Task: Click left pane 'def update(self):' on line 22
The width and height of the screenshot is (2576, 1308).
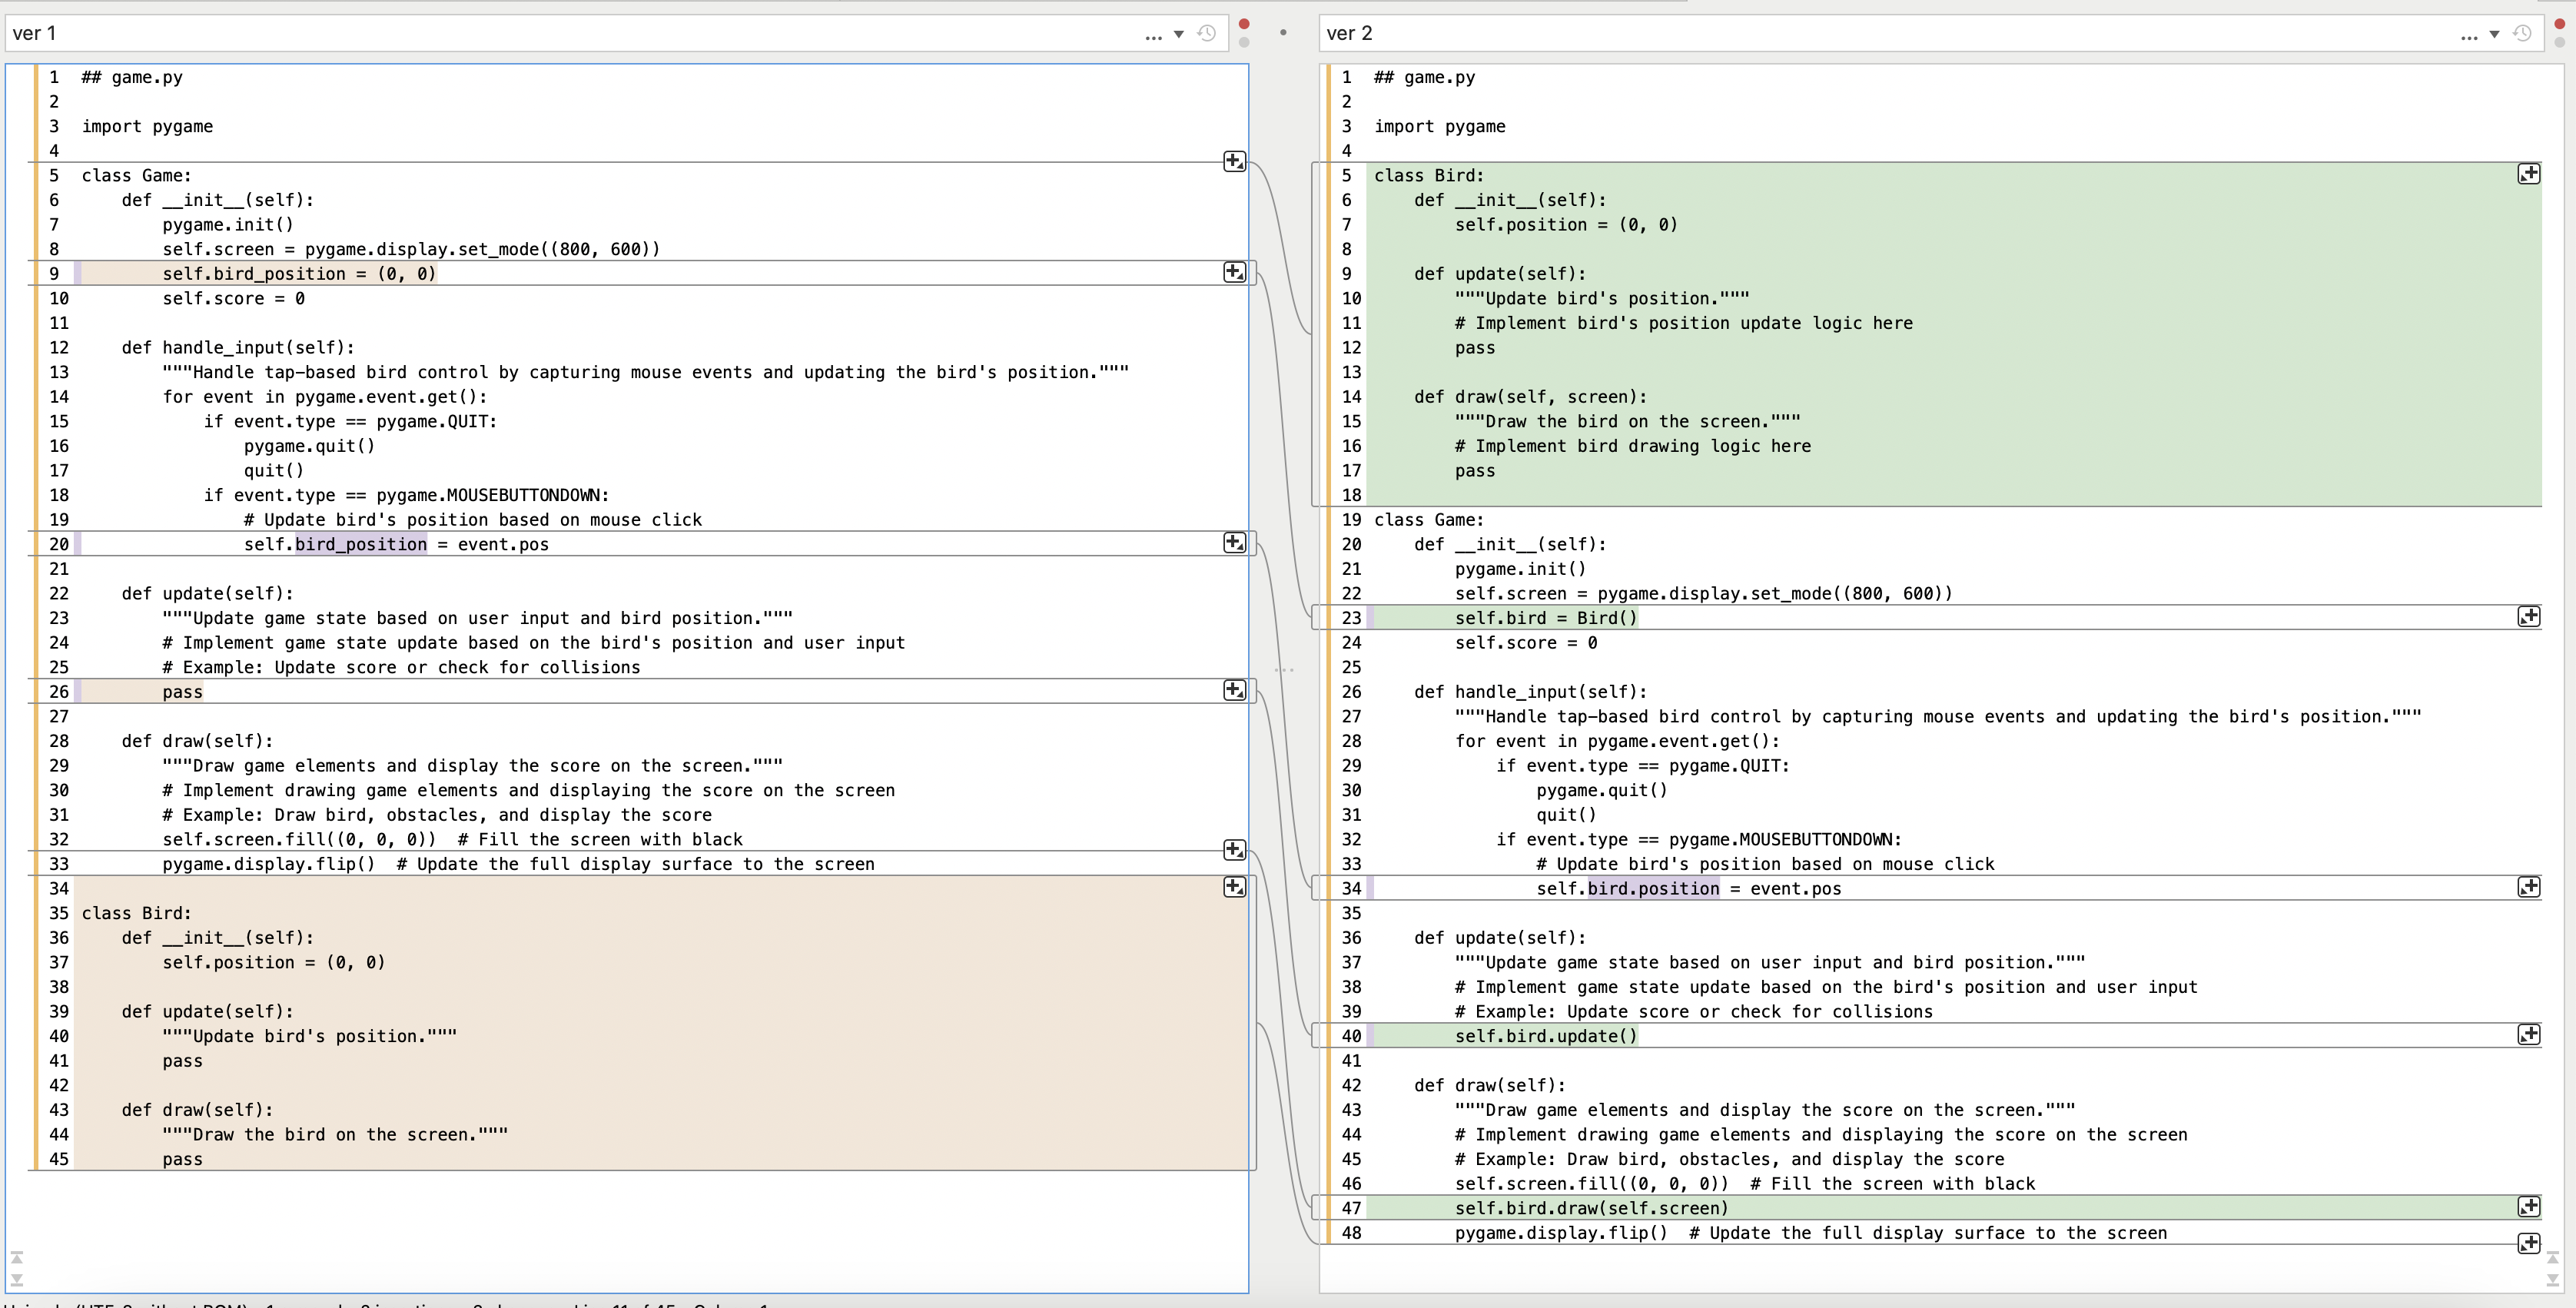Action: click(x=208, y=593)
